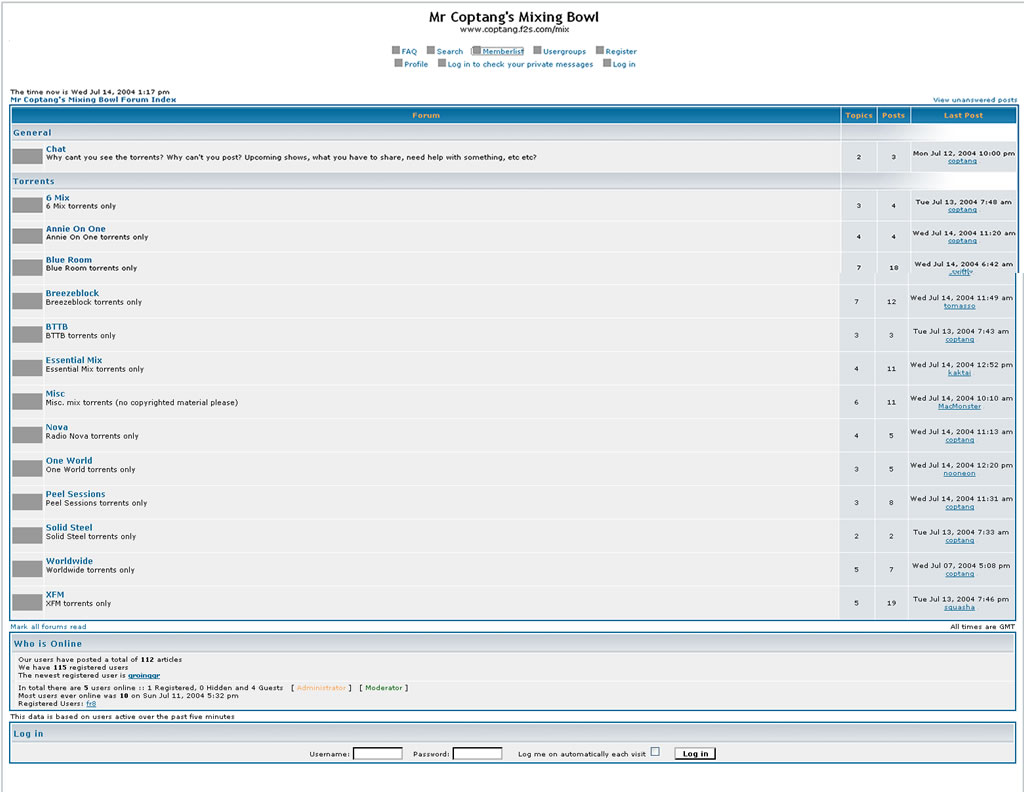Click the FAQ icon in top navigation
This screenshot has width=1024, height=794.
396,51
